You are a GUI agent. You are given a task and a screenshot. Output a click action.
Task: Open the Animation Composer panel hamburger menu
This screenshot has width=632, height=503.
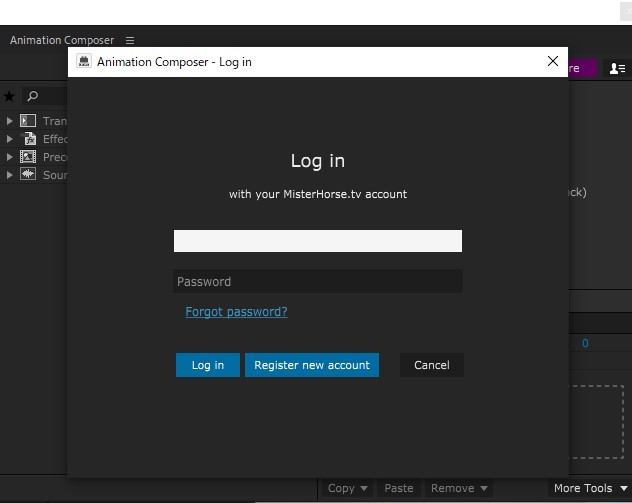coord(130,40)
